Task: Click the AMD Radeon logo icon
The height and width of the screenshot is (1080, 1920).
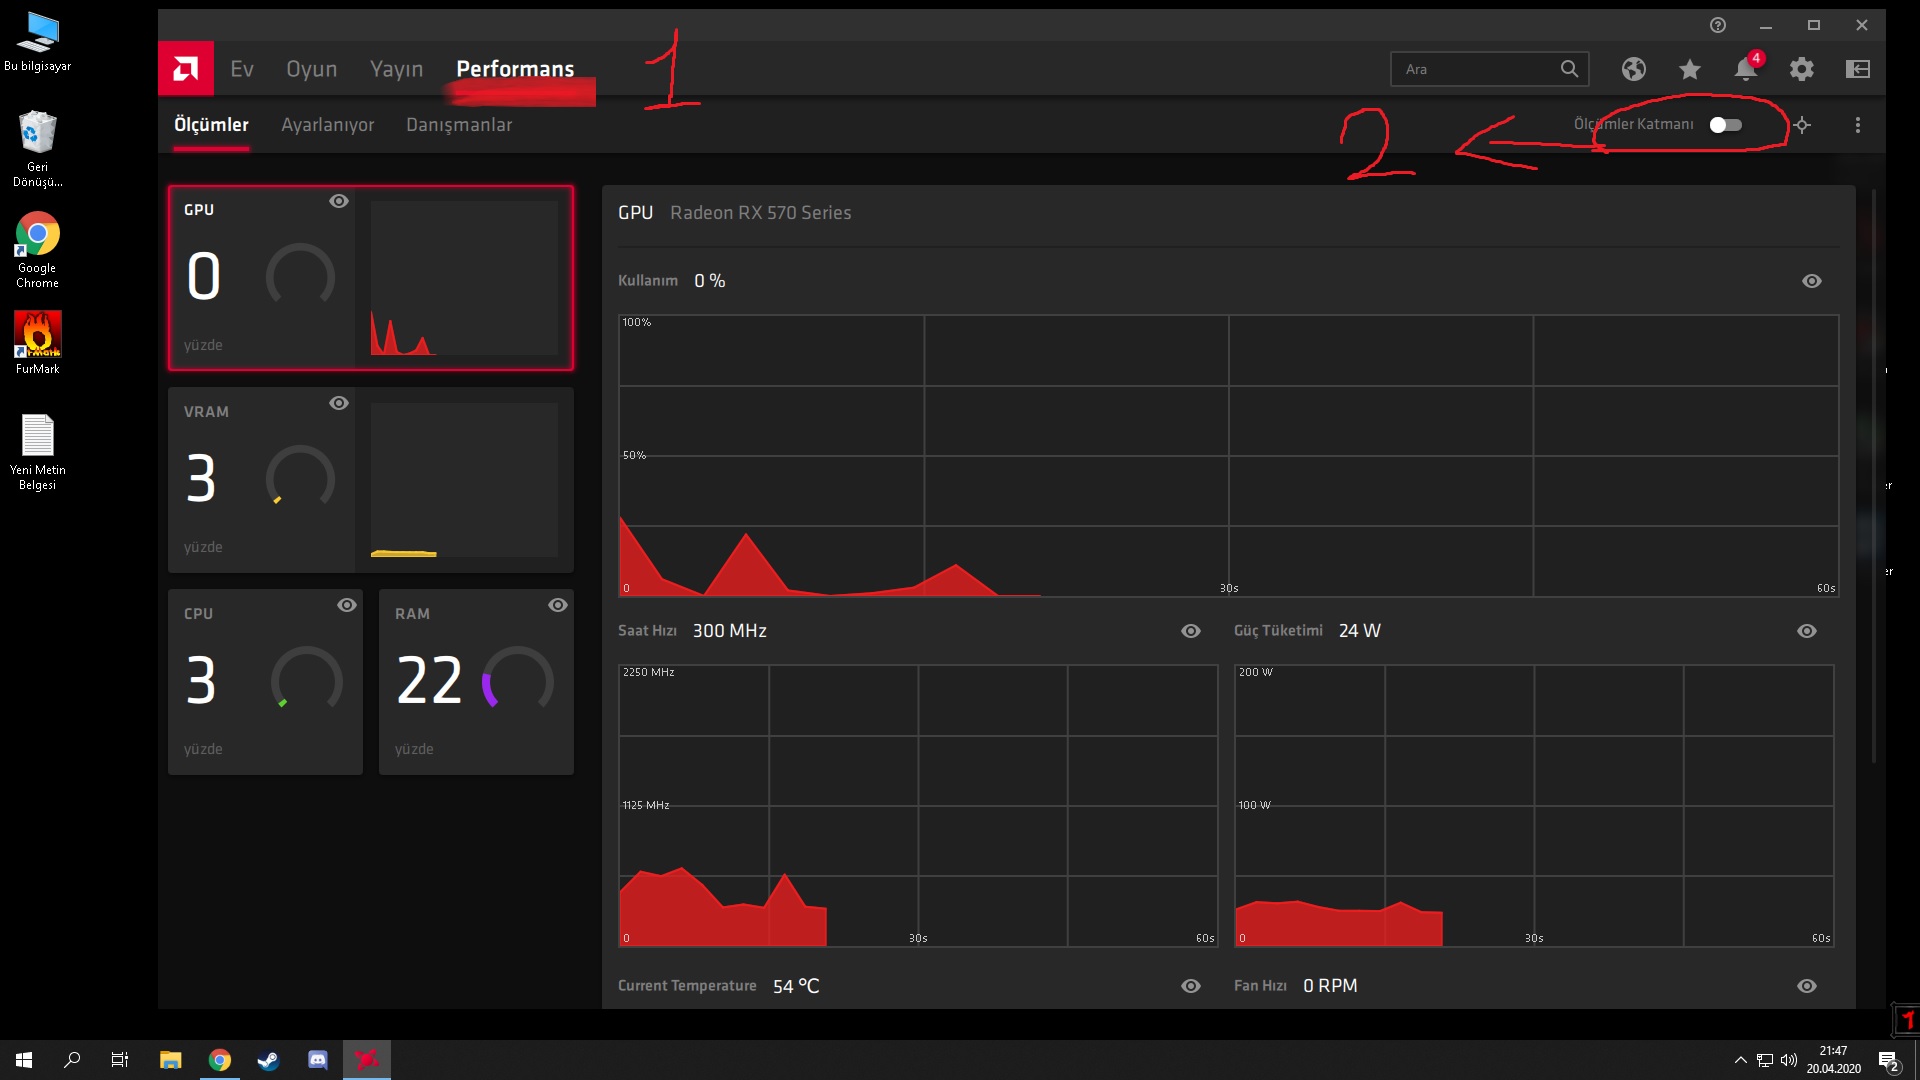Action: click(x=186, y=69)
